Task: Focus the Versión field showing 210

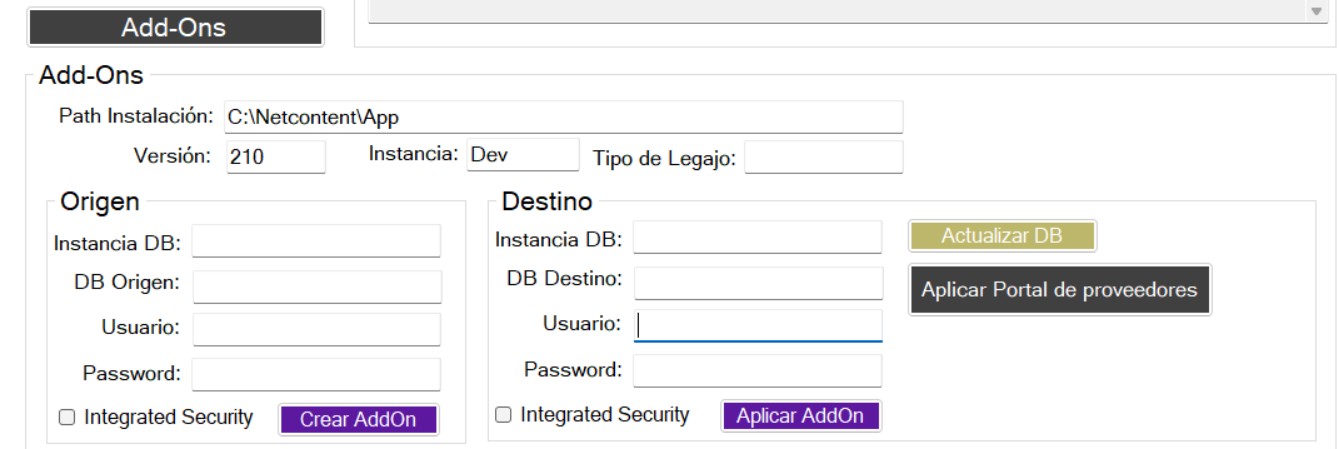Action: click(275, 157)
